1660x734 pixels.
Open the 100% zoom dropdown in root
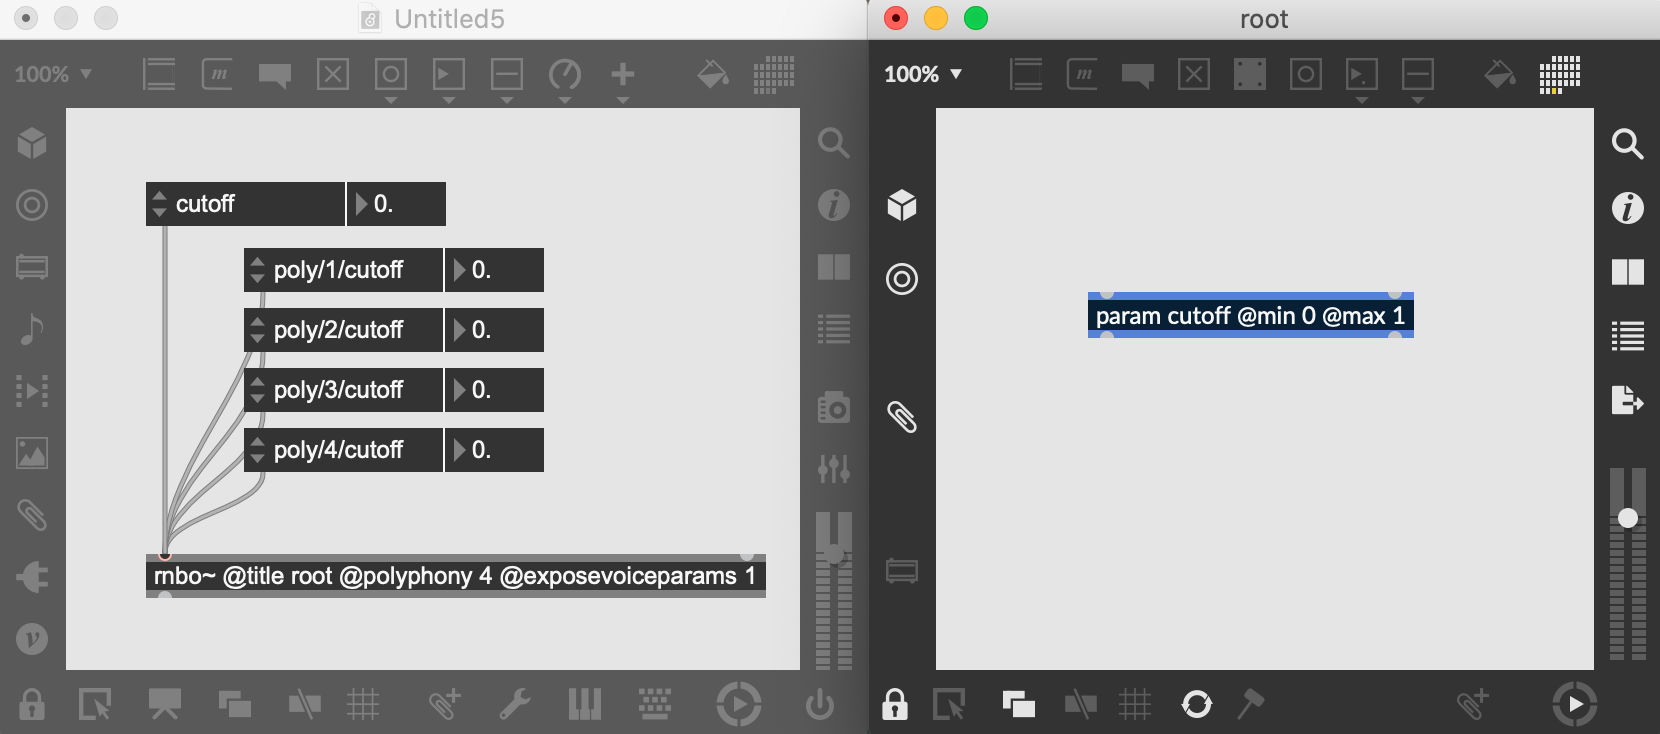click(x=922, y=74)
